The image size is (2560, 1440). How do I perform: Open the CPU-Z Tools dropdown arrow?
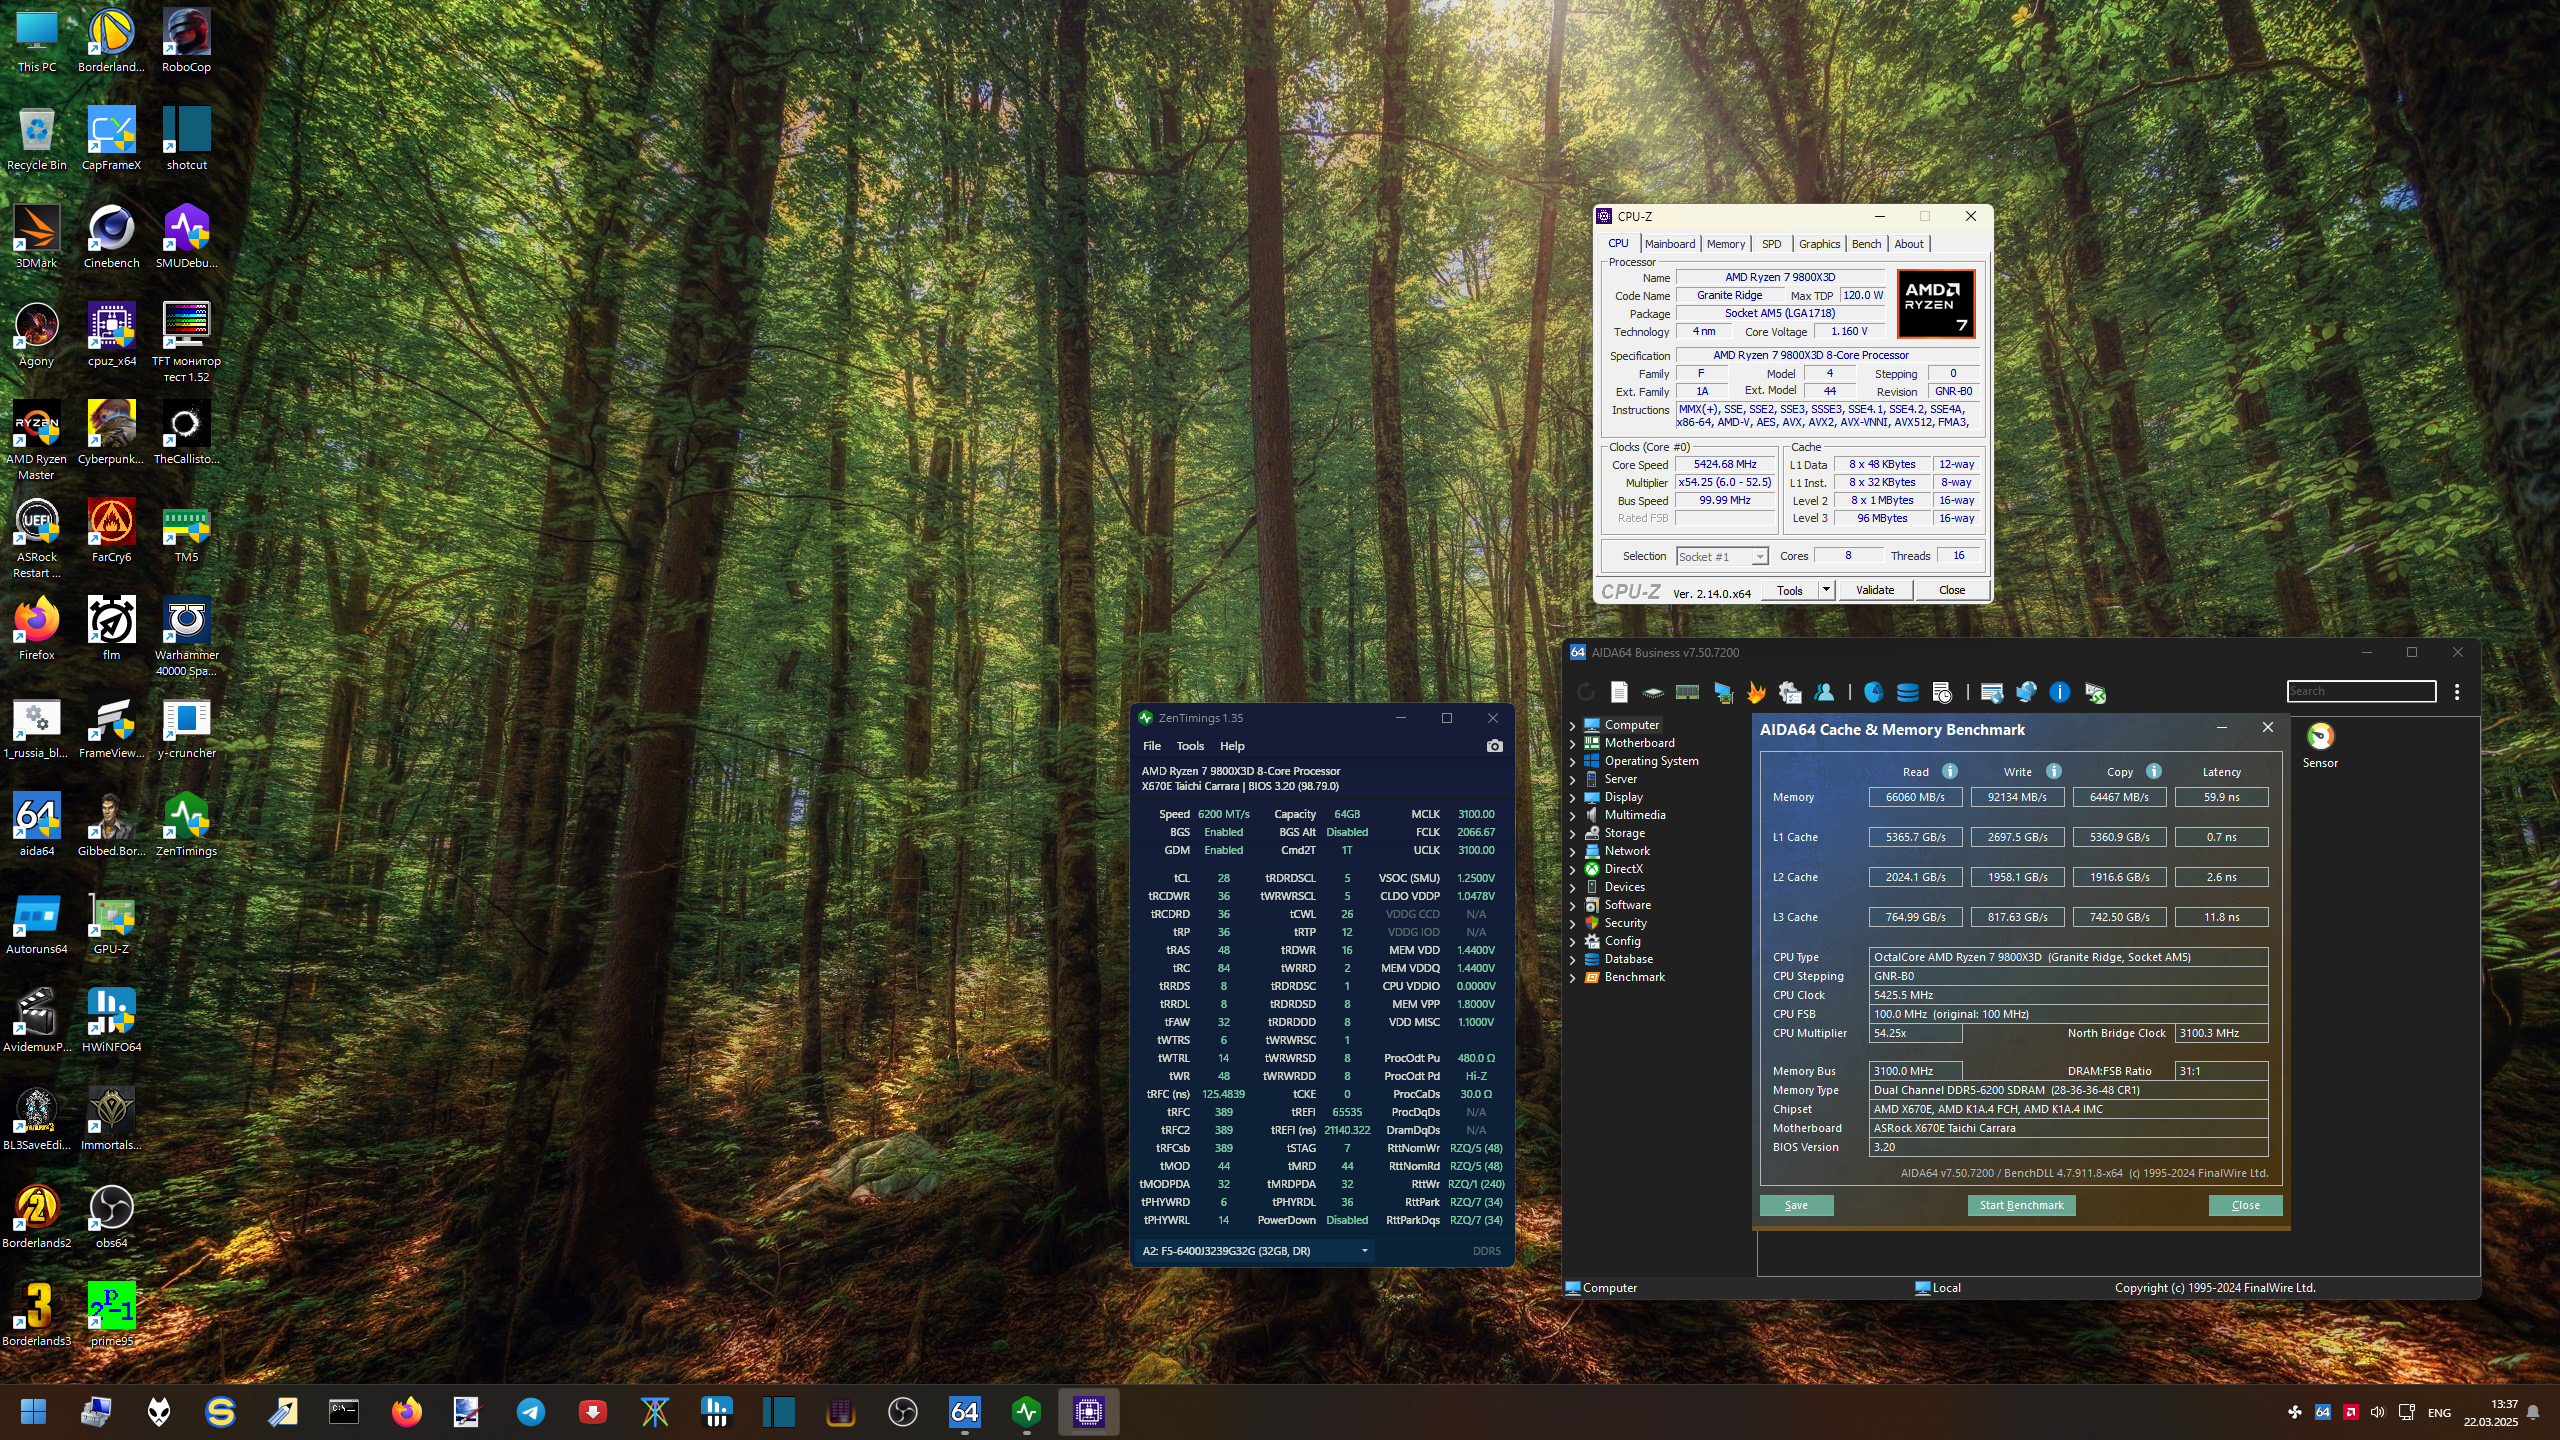[x=1825, y=590]
